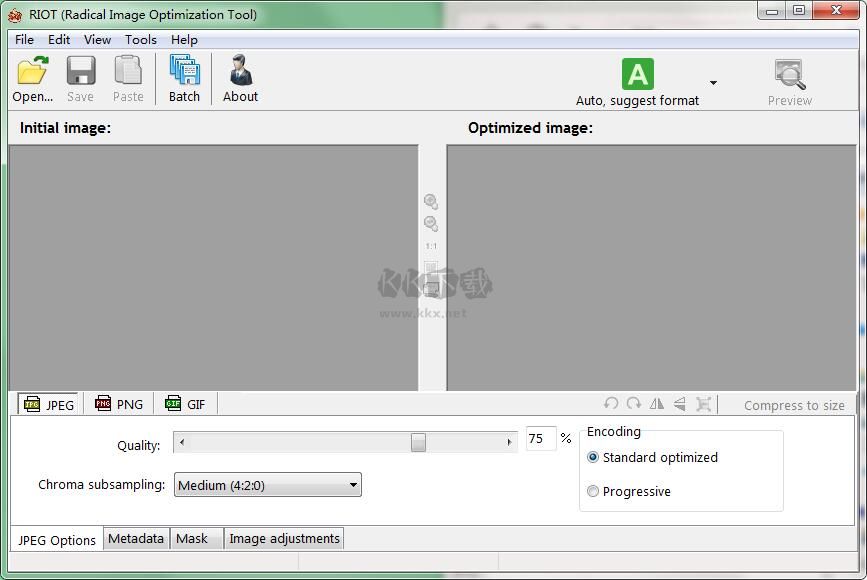Screen dimensions: 867x580
Task: Open dropdown arrow beside Auto suggest format
Action: (x=713, y=83)
